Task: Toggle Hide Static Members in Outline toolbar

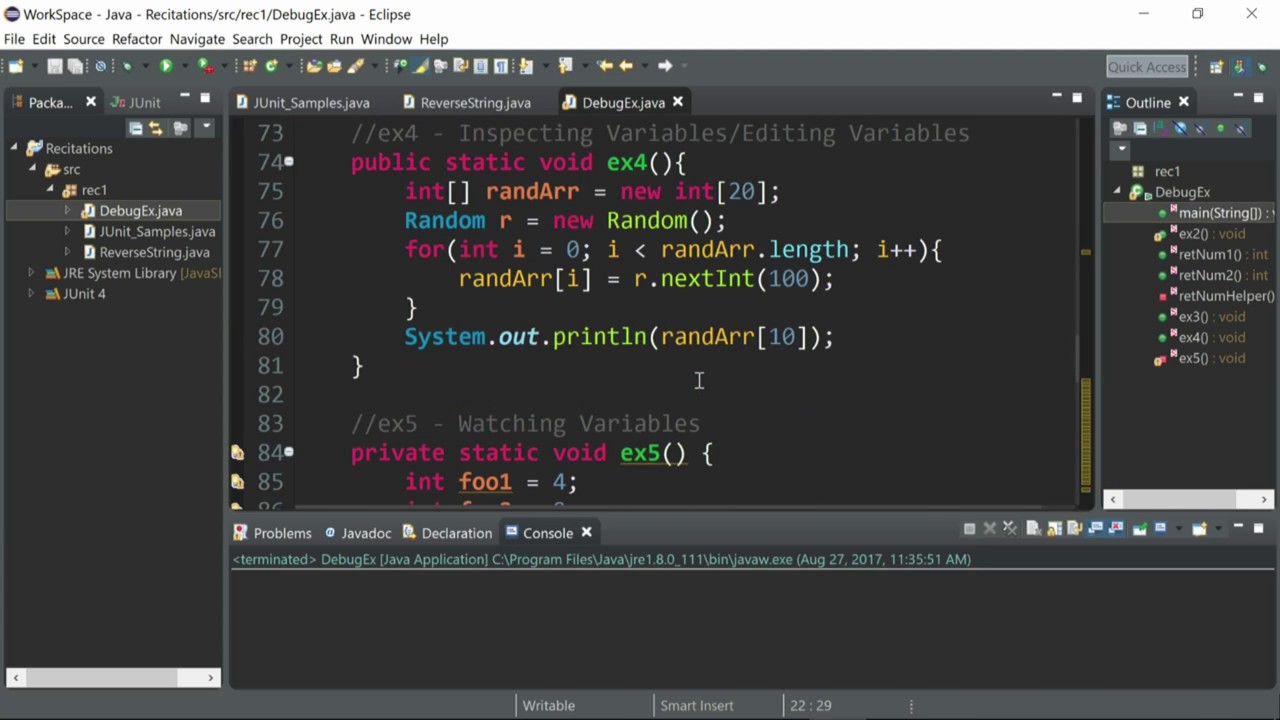Action: pyautogui.click(x=1200, y=128)
